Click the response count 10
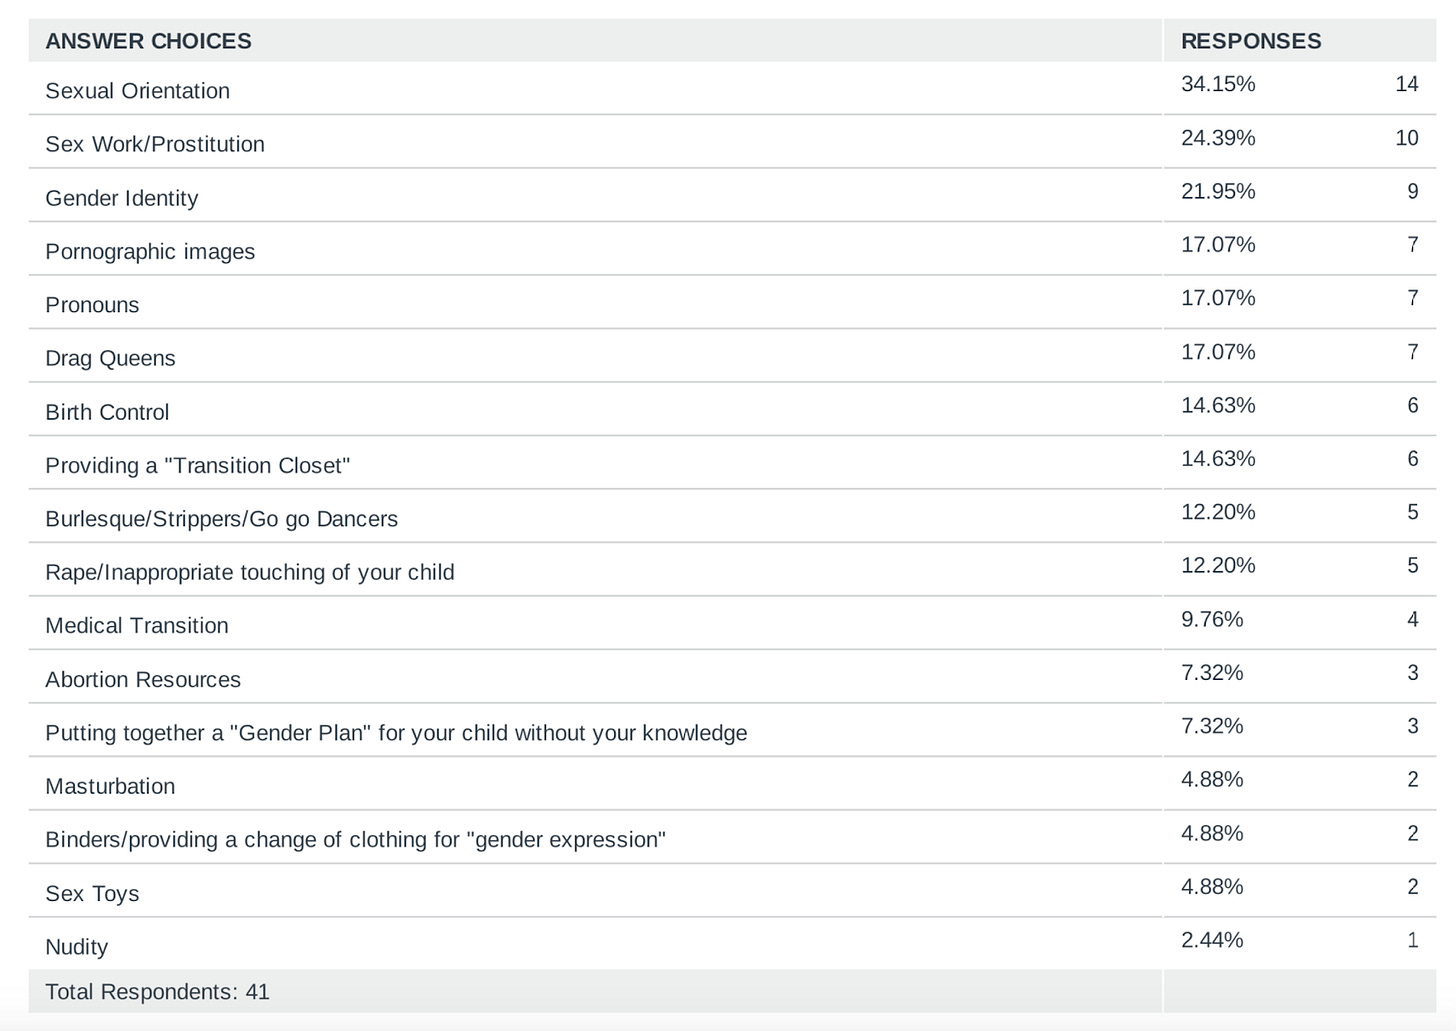1456x1031 pixels. point(1407,138)
